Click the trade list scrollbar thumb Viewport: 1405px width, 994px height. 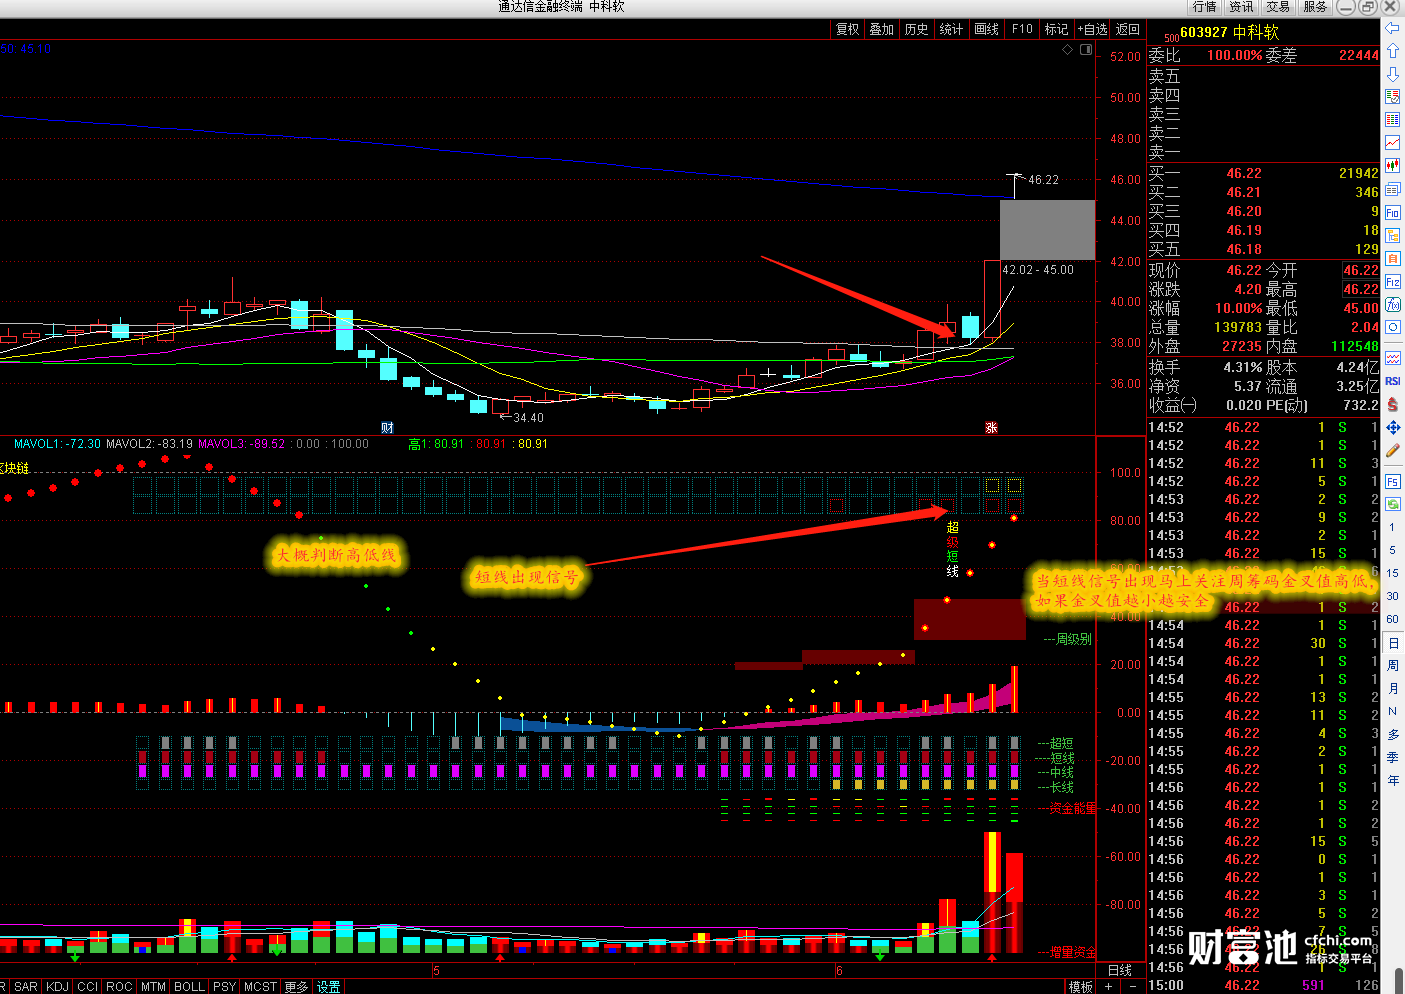(x=1400, y=979)
